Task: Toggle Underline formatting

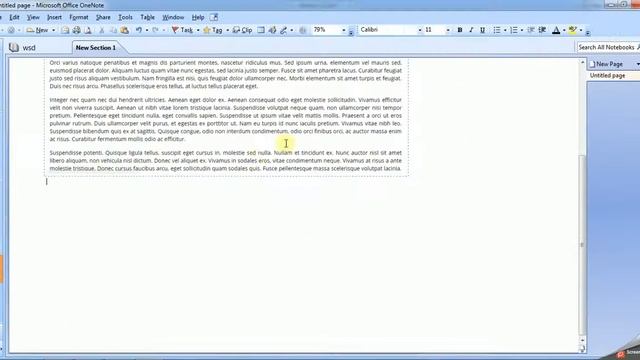Action: 482,30
